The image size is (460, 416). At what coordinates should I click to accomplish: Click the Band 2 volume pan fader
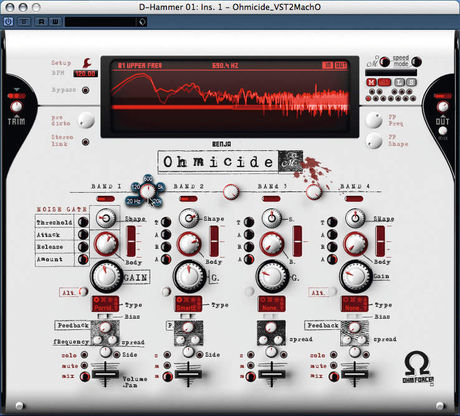(x=188, y=374)
